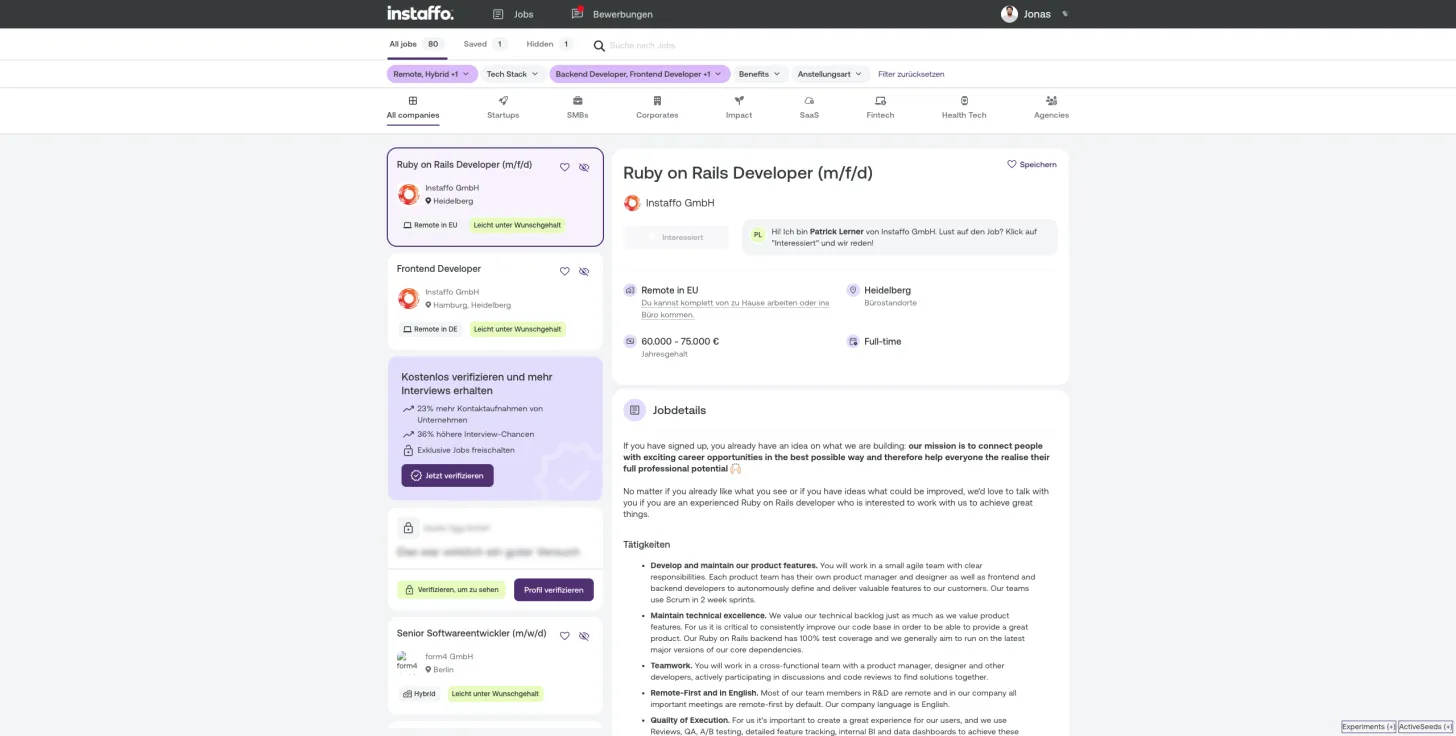
Task: Click the Interessiert button
Action: 676,237
